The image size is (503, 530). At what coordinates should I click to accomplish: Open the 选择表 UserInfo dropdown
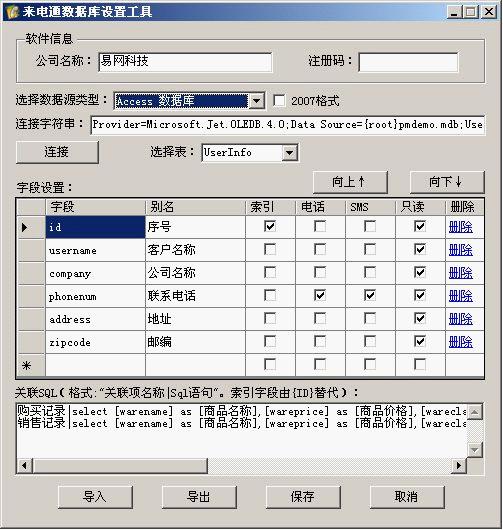coord(289,152)
